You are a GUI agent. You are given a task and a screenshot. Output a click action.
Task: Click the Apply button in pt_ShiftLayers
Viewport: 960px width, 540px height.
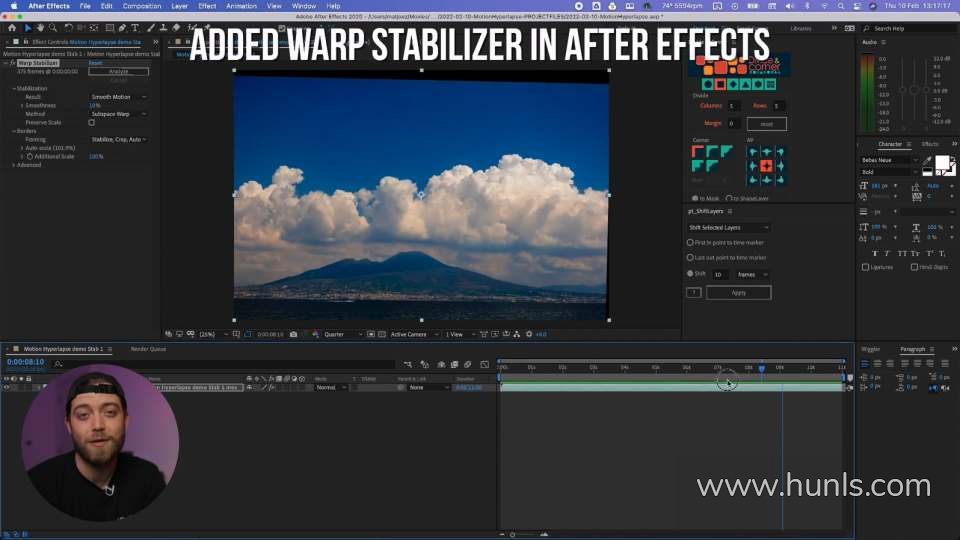pos(738,293)
